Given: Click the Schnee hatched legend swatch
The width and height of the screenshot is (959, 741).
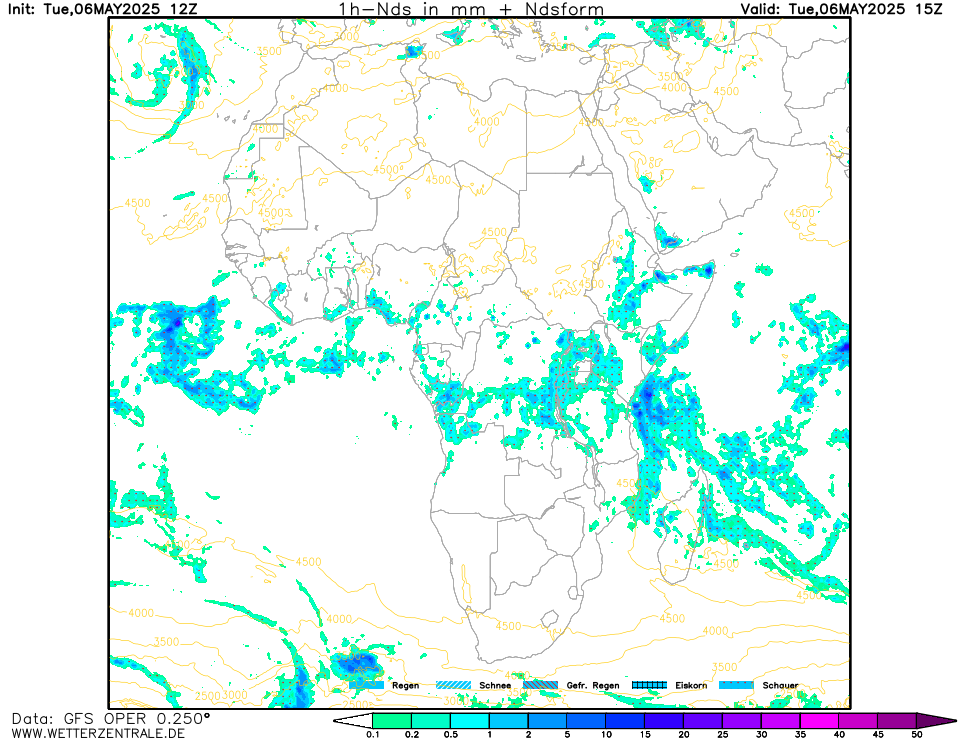Looking at the screenshot, I should [x=454, y=685].
